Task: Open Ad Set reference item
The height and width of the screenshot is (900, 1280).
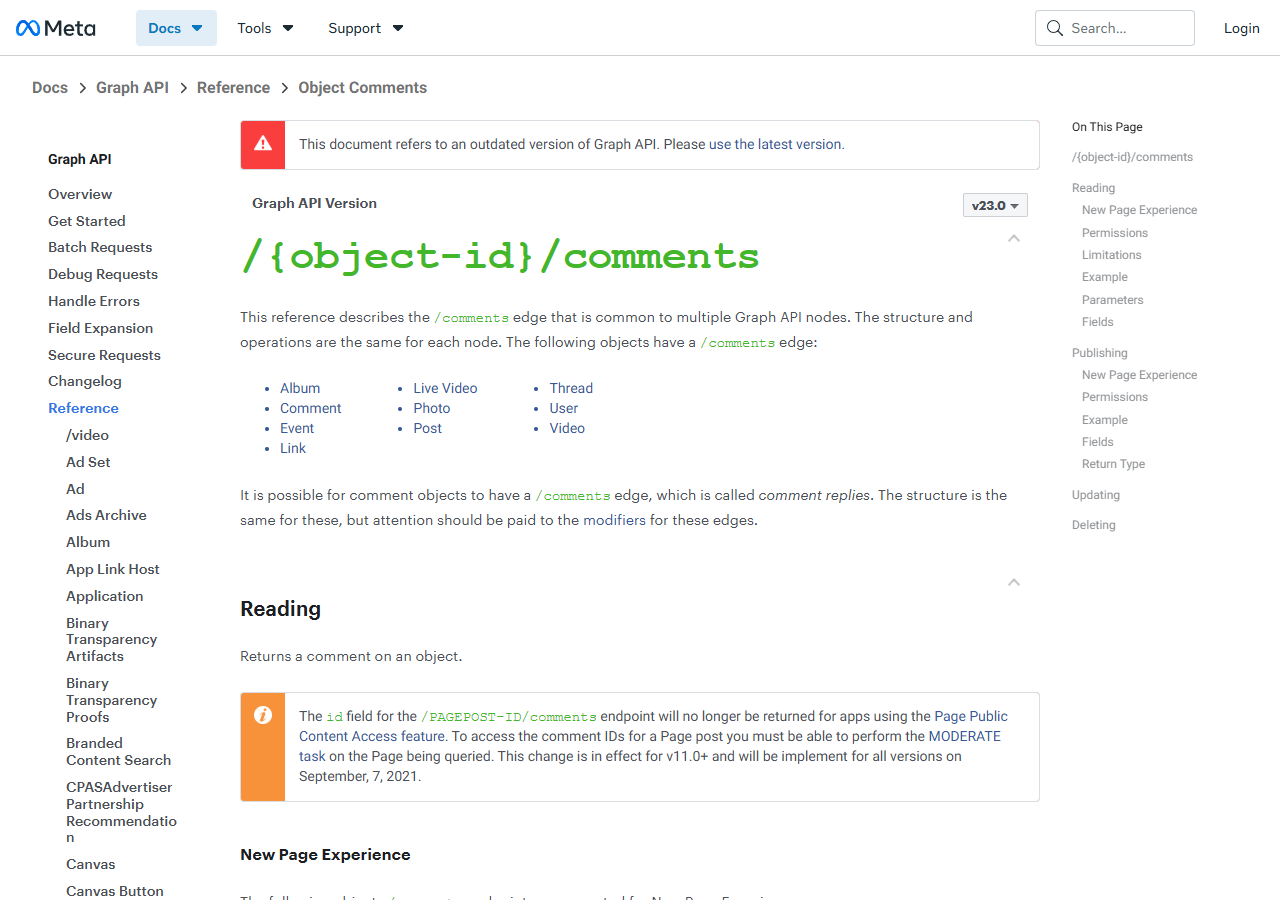Action: (x=88, y=462)
